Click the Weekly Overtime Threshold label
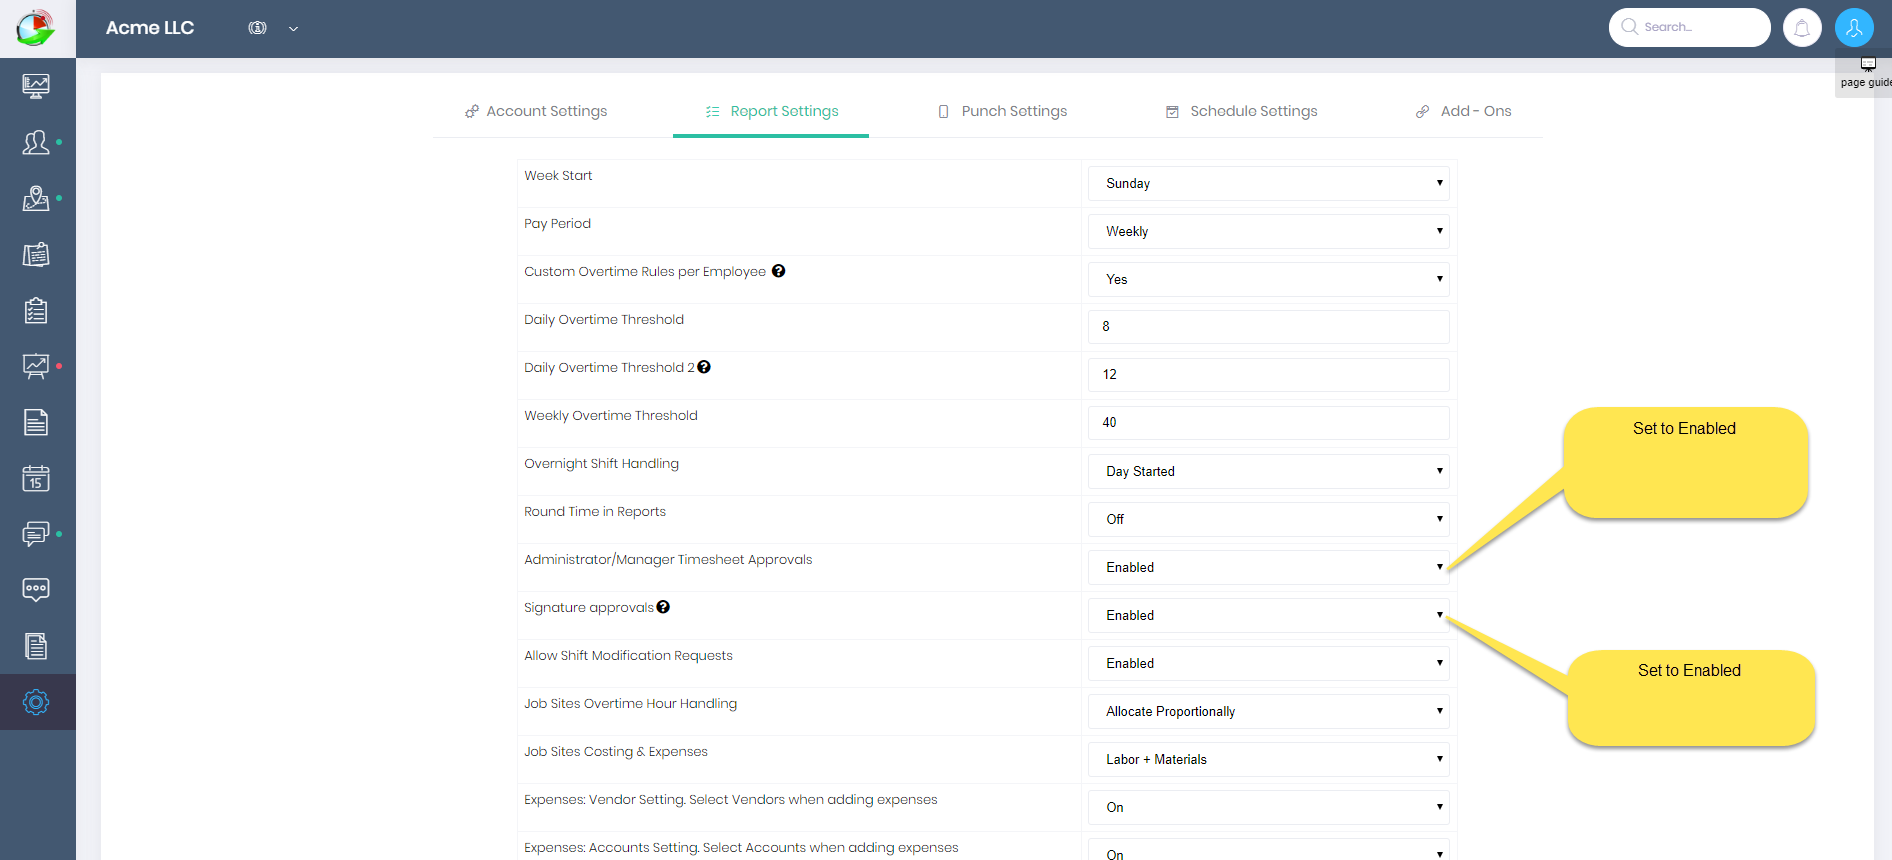Image resolution: width=1892 pixels, height=860 pixels. tap(611, 415)
